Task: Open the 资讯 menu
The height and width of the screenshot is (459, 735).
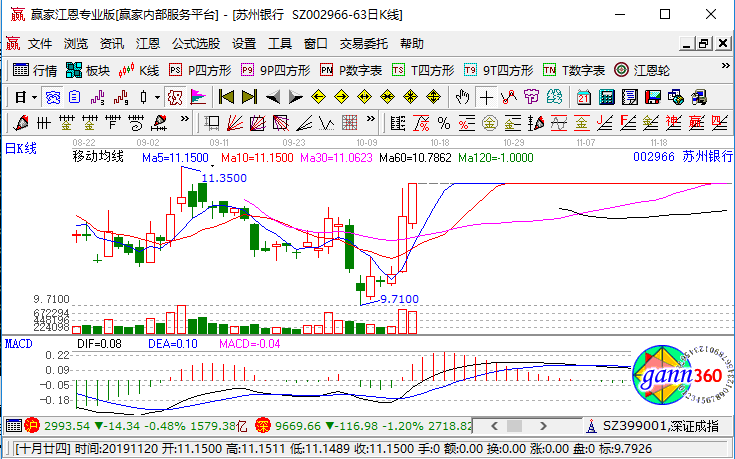Action: pos(112,44)
